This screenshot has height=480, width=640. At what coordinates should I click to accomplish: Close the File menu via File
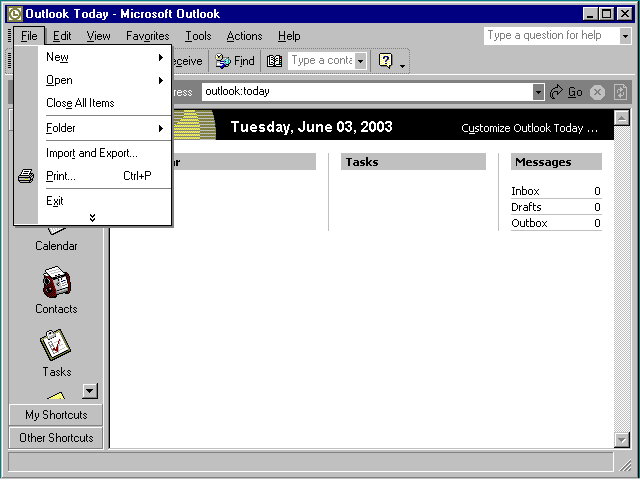pos(29,36)
